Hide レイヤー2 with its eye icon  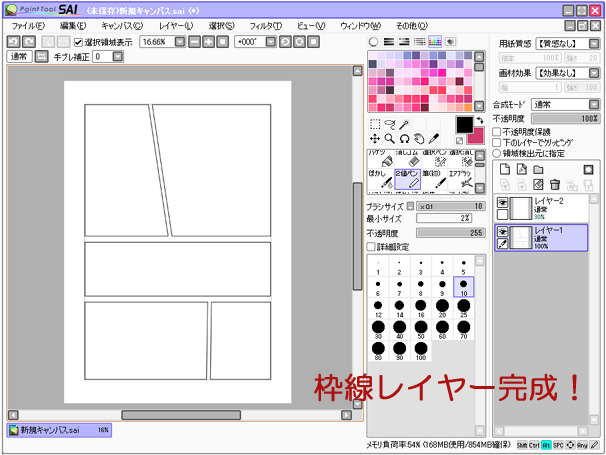pos(502,203)
